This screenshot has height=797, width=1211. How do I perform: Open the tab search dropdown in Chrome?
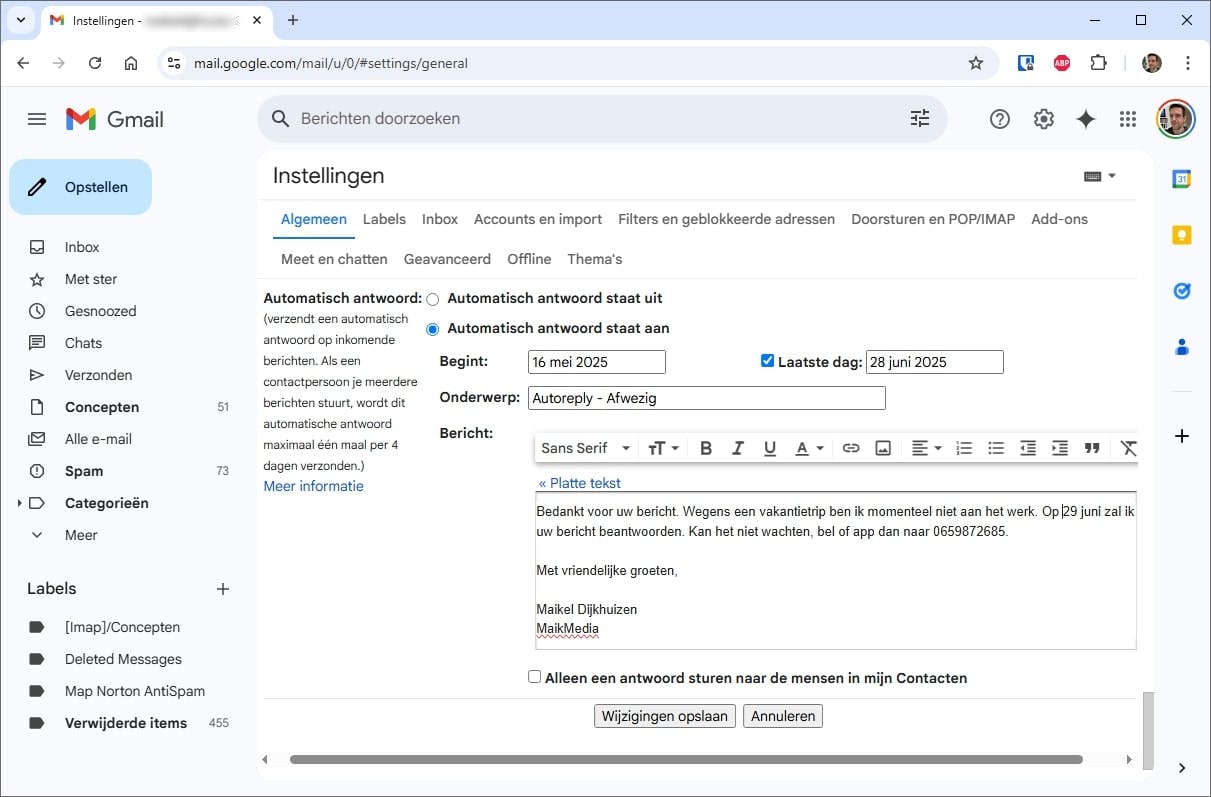(21, 20)
